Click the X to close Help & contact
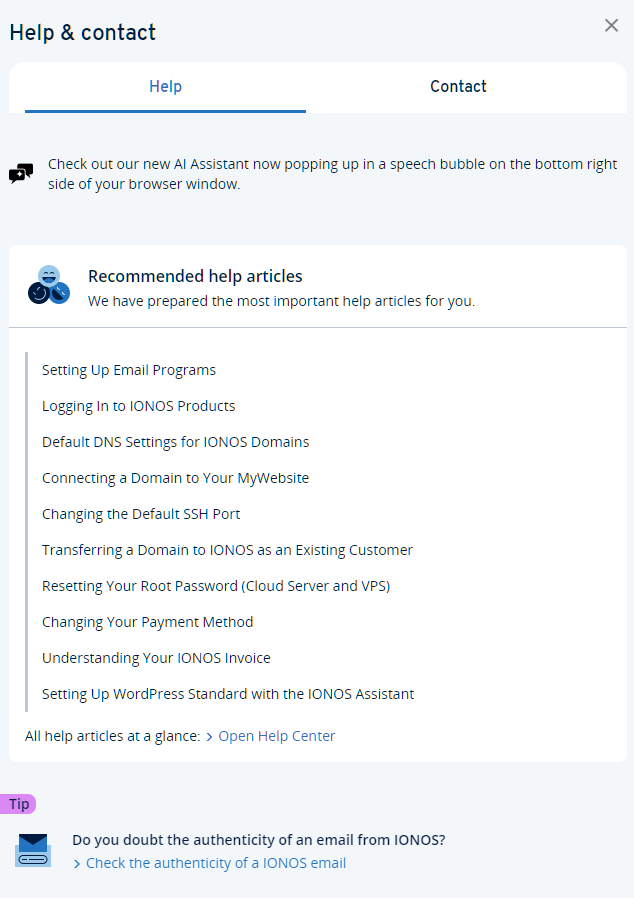Screen dimensions: 634x898 click(x=611, y=25)
